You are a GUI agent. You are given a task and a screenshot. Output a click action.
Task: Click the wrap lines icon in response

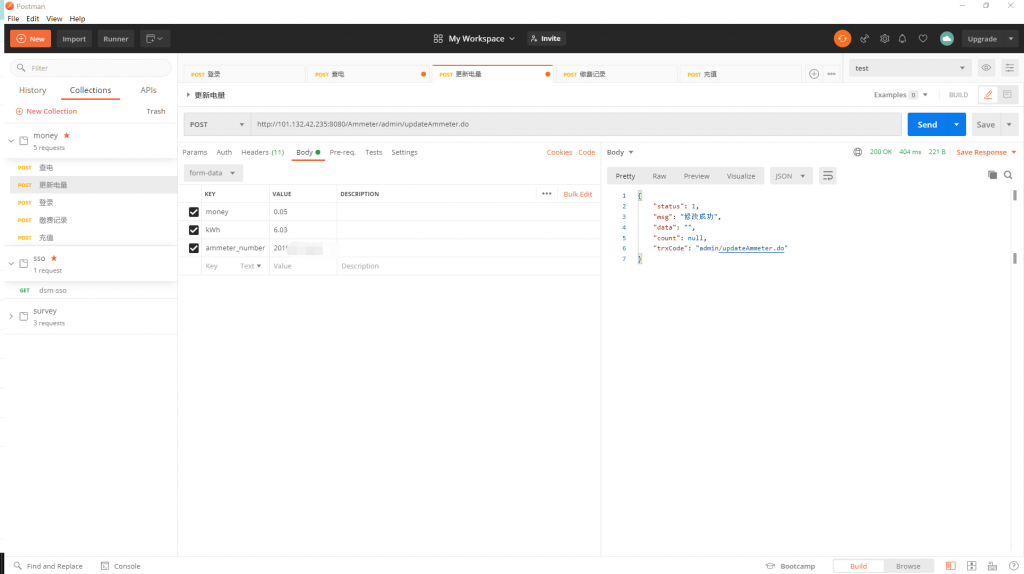click(x=827, y=176)
